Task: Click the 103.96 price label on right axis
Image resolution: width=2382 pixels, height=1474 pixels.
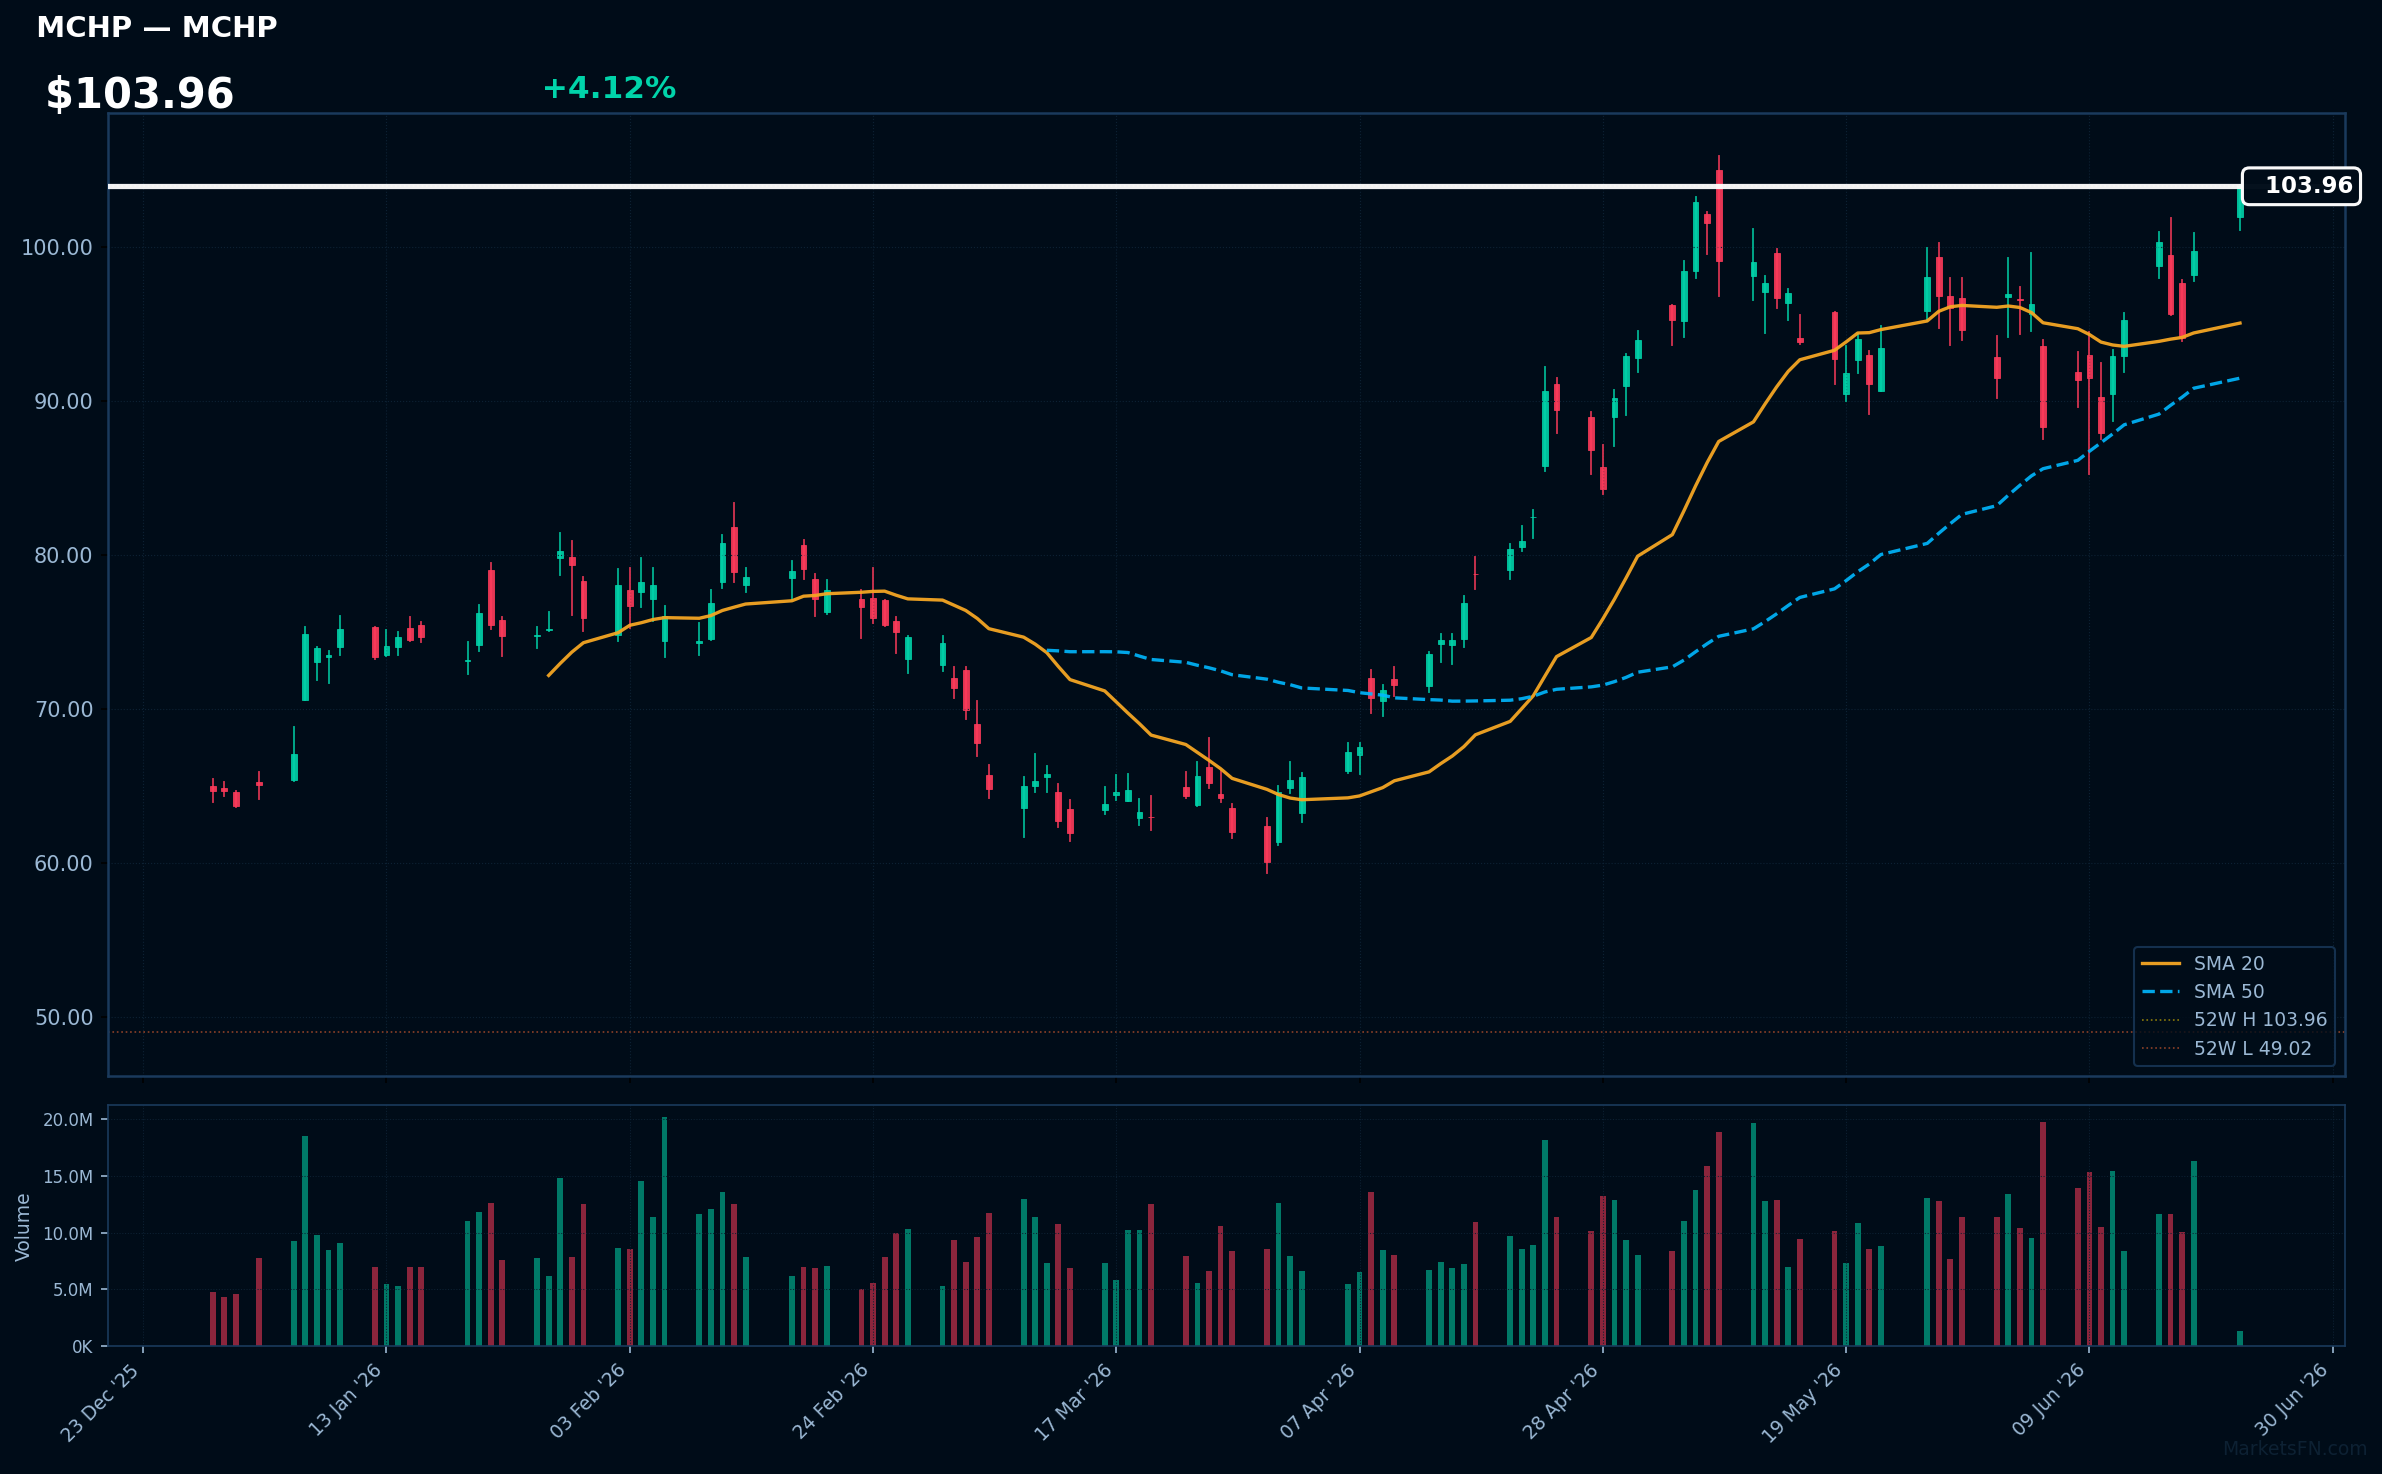Action: pyautogui.click(x=2301, y=186)
